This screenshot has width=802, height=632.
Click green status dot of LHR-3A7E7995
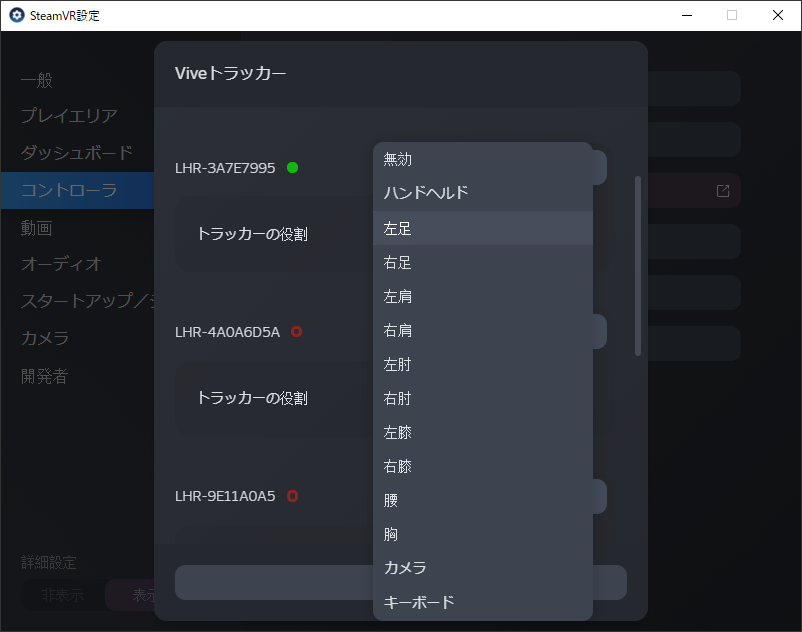pos(293,167)
